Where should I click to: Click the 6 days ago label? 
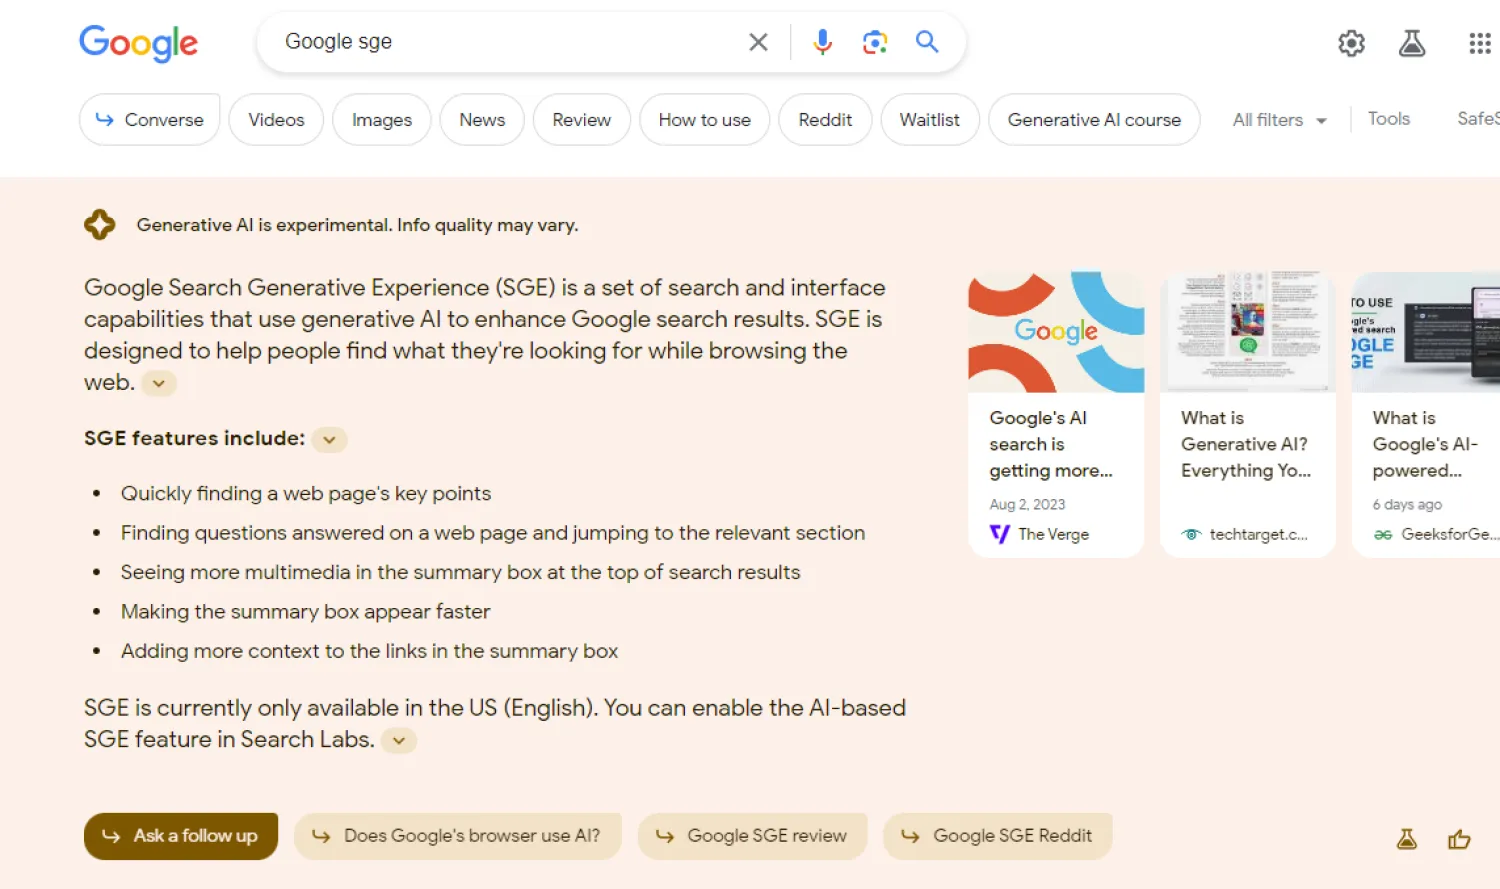[x=1407, y=505]
